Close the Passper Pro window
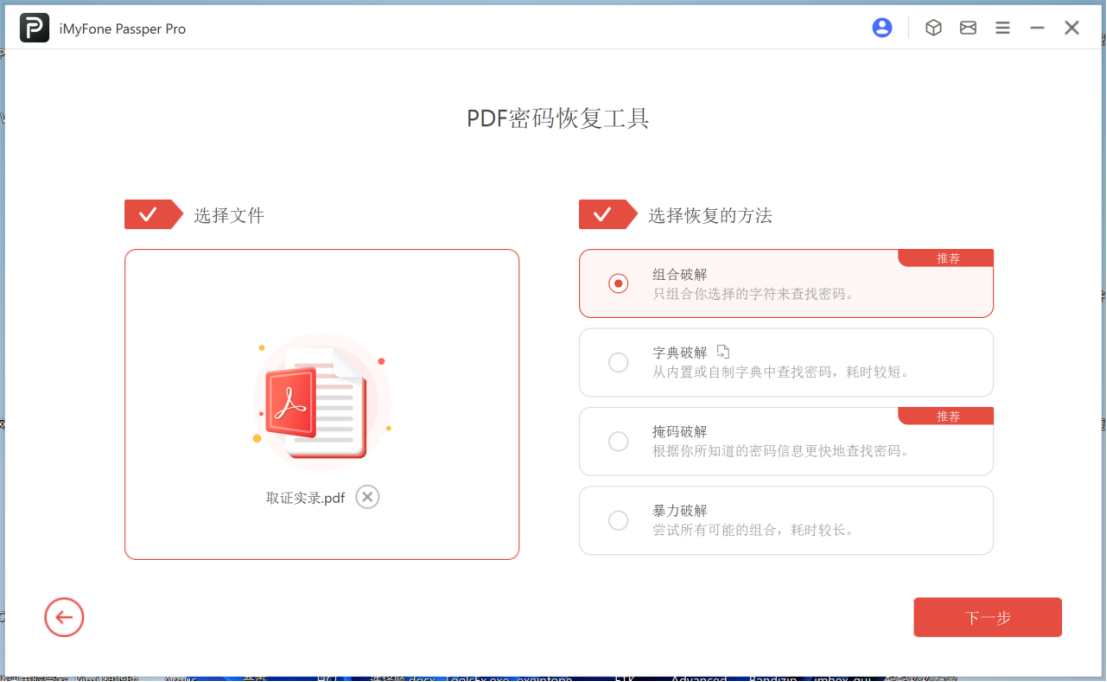 (1072, 28)
